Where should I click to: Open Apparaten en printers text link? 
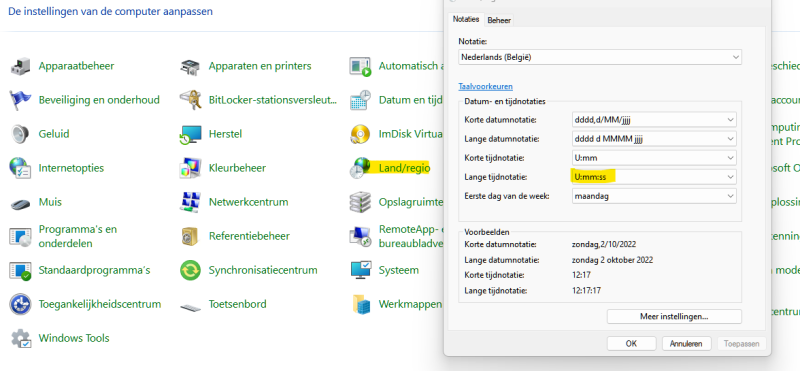260,66
